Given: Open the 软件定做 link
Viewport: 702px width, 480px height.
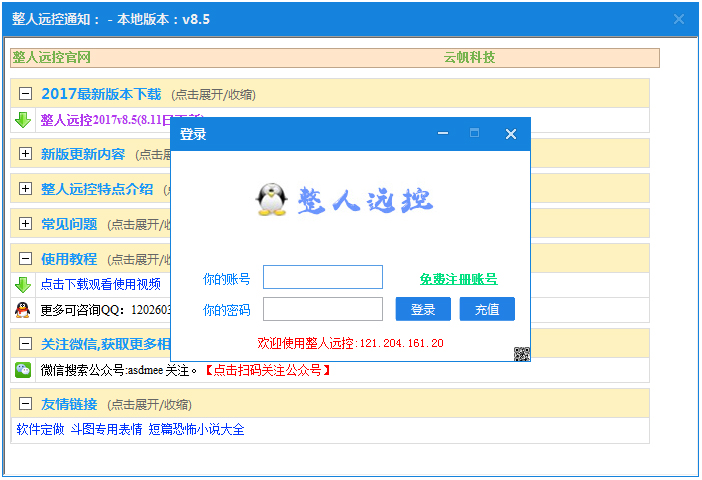Looking at the screenshot, I should [x=40, y=429].
